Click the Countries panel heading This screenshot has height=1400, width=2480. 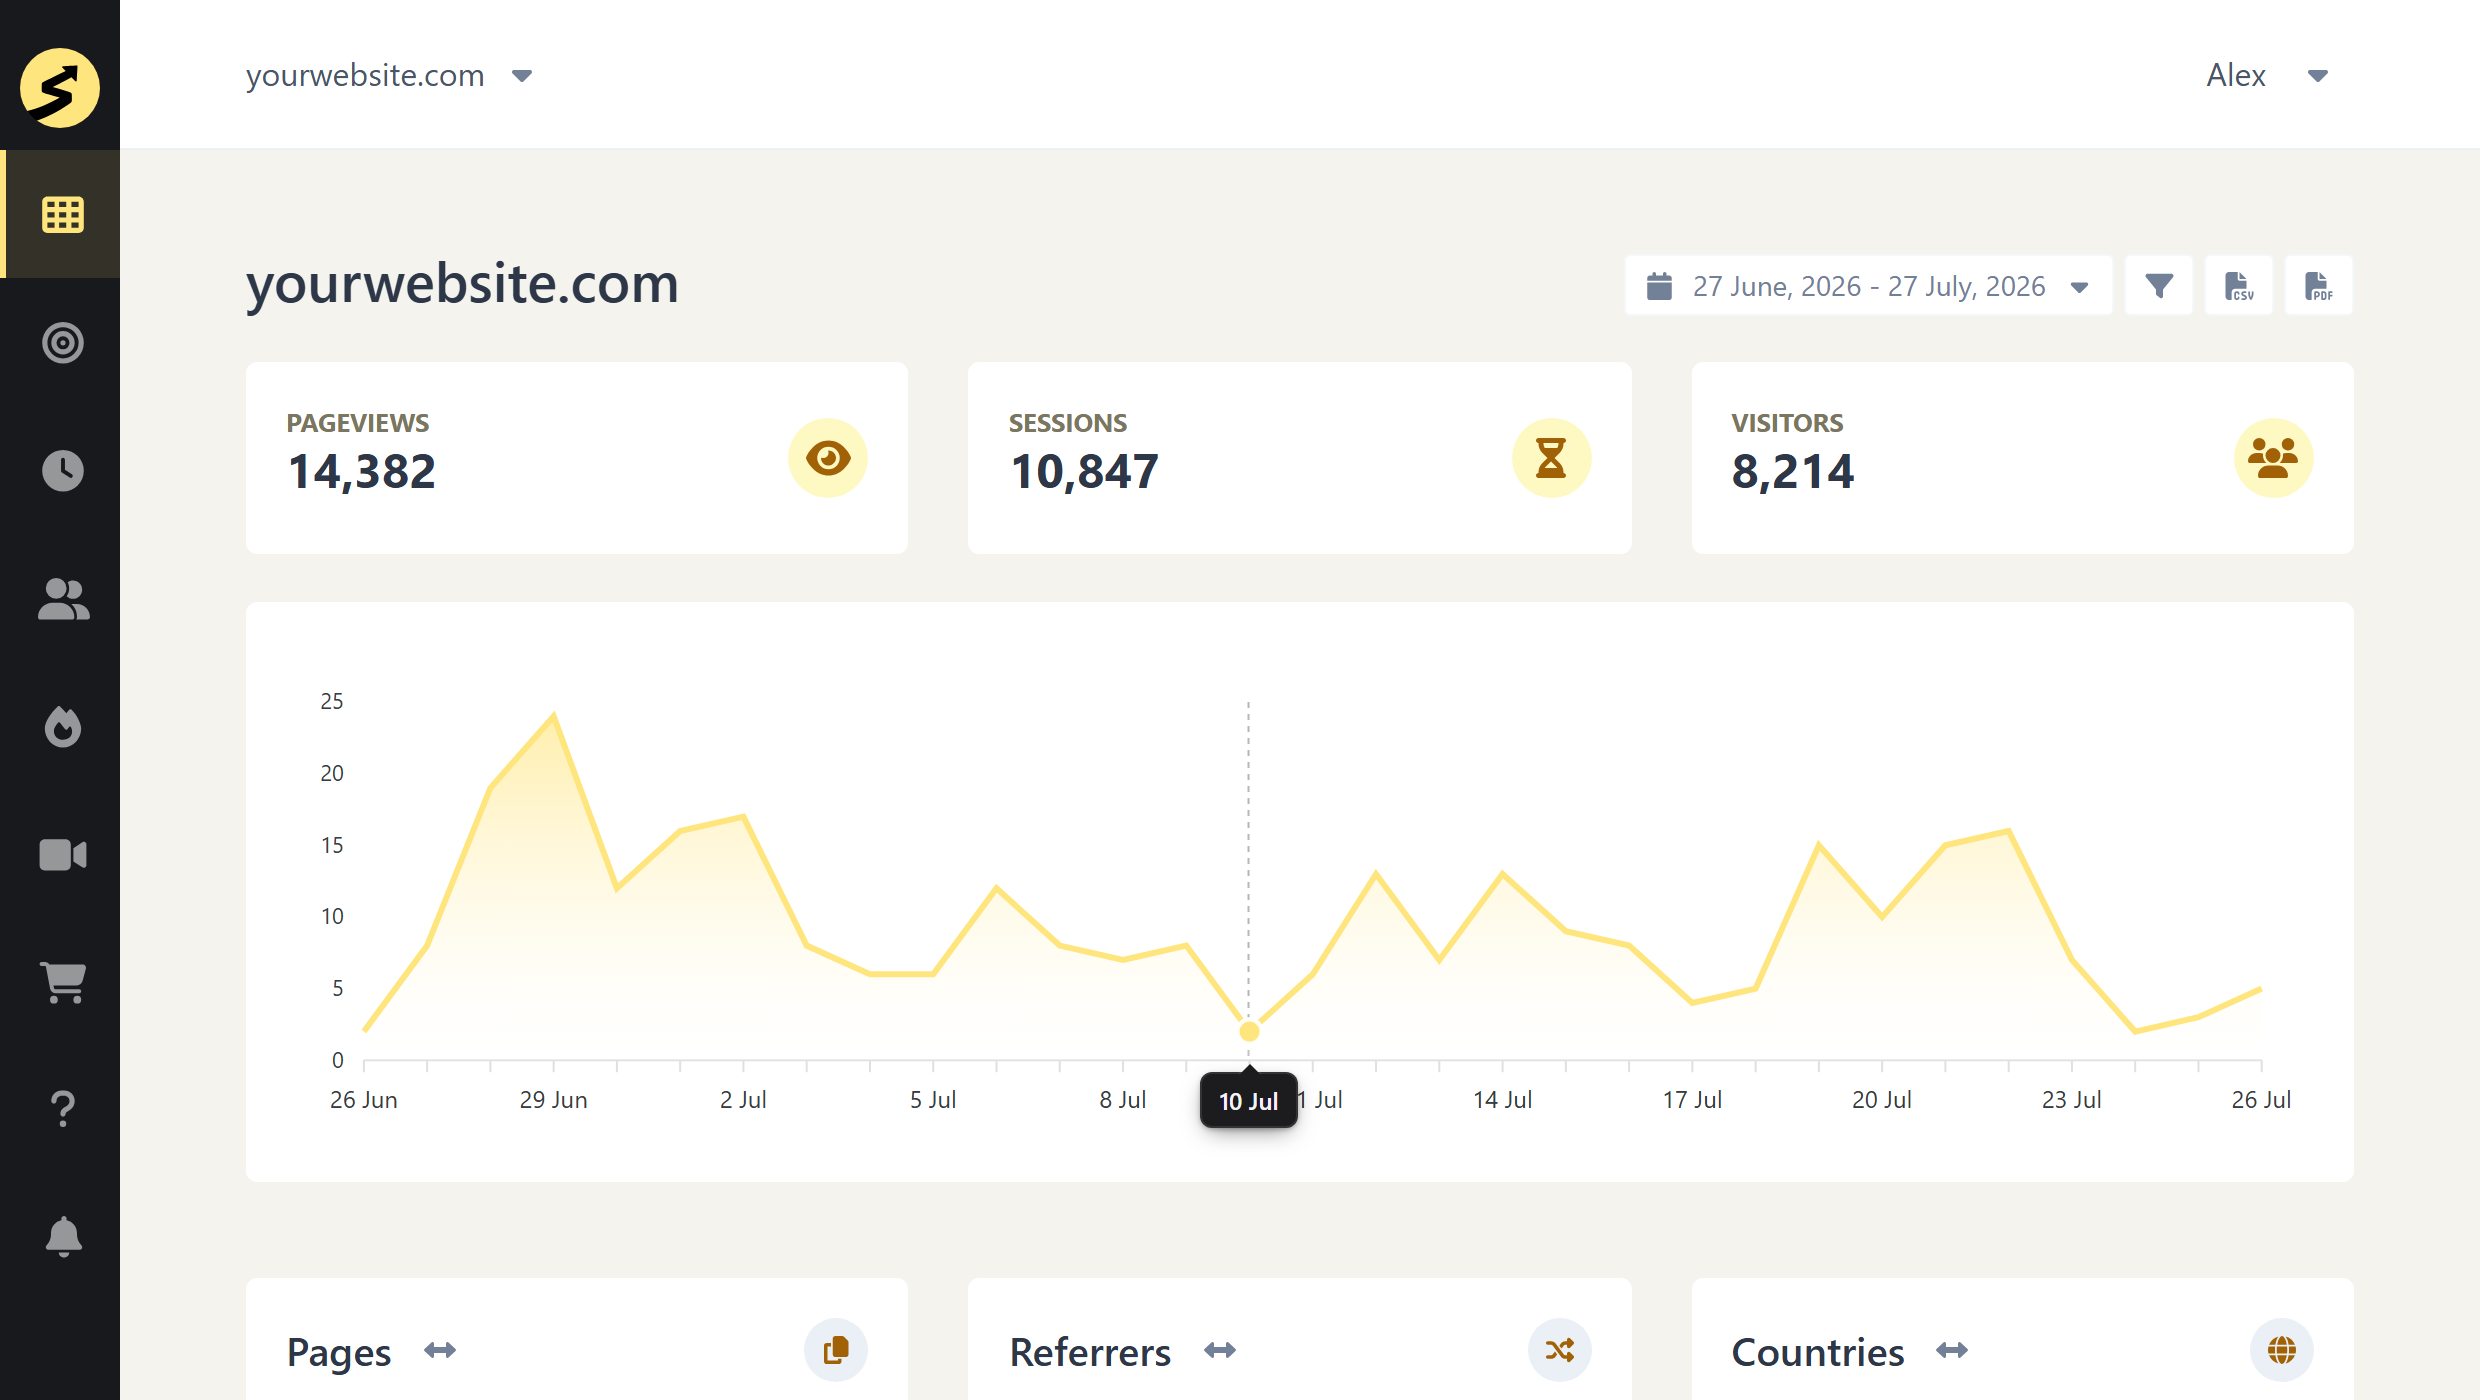(1818, 1352)
